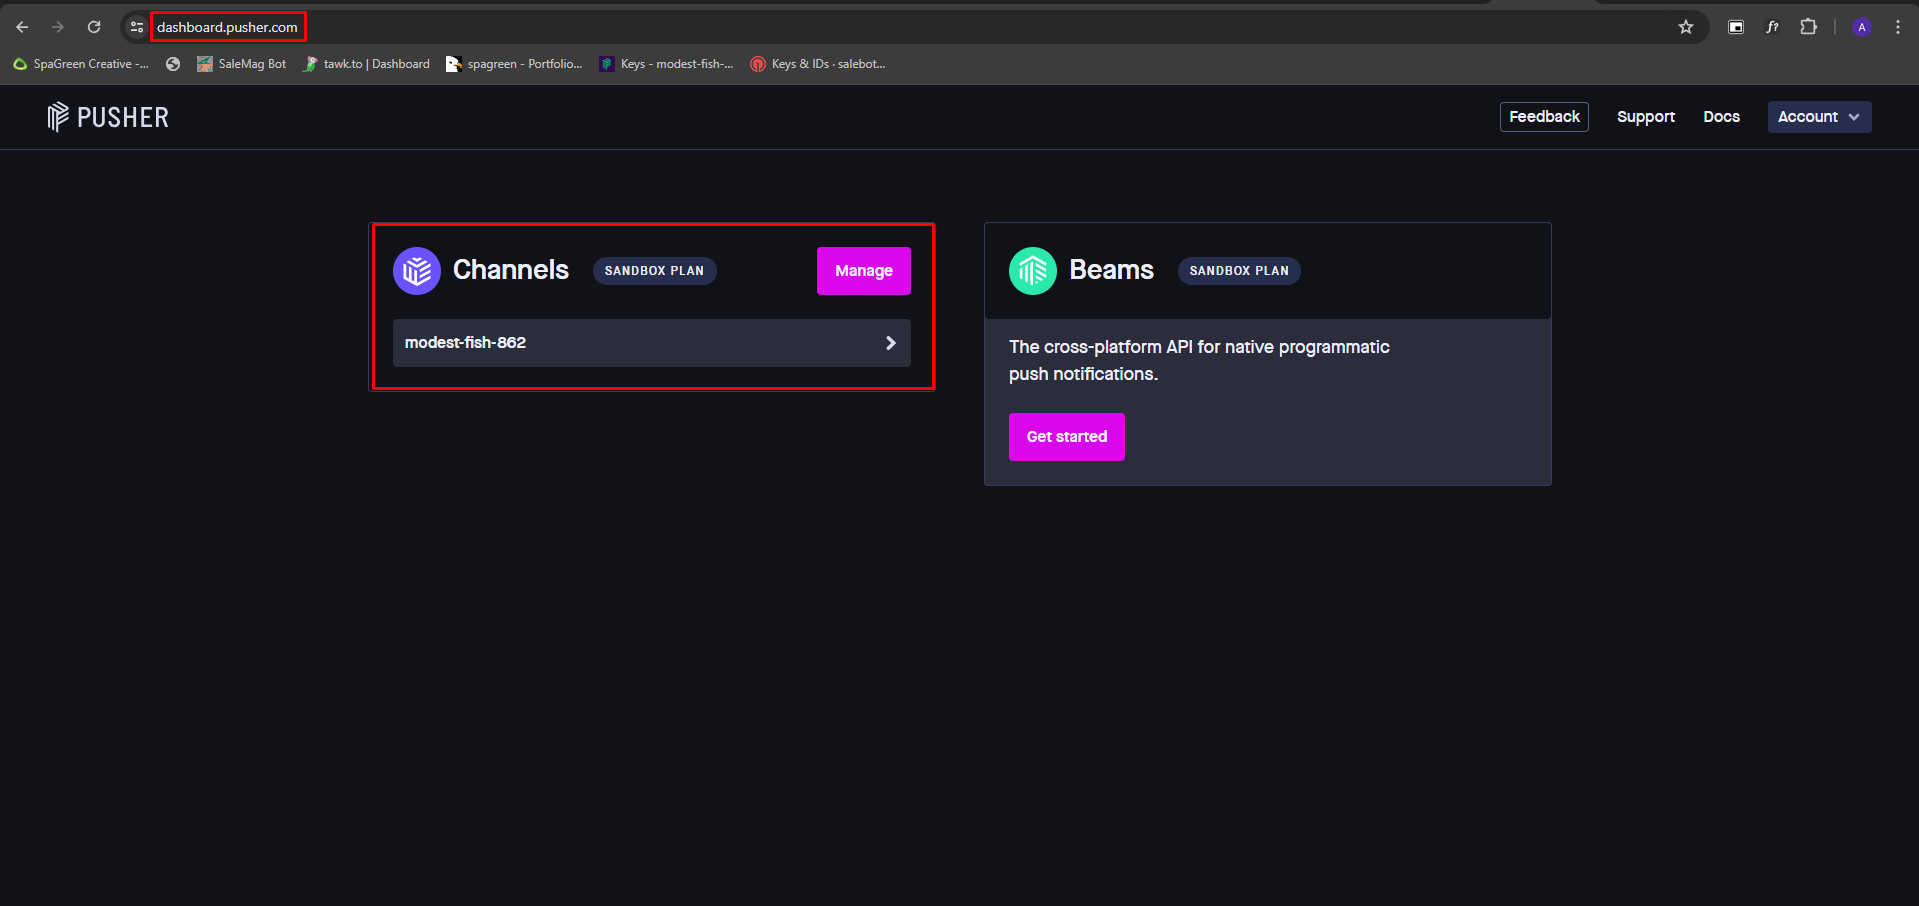Open the Keys modest-fish bookmark

(x=666, y=64)
